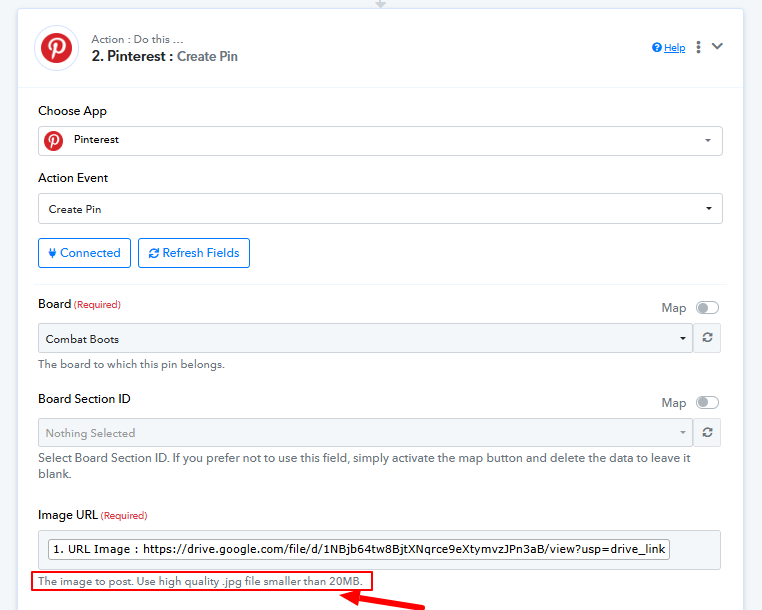This screenshot has width=762, height=610.
Task: Click the 'Board Section ID' field label
Action: tap(84, 399)
